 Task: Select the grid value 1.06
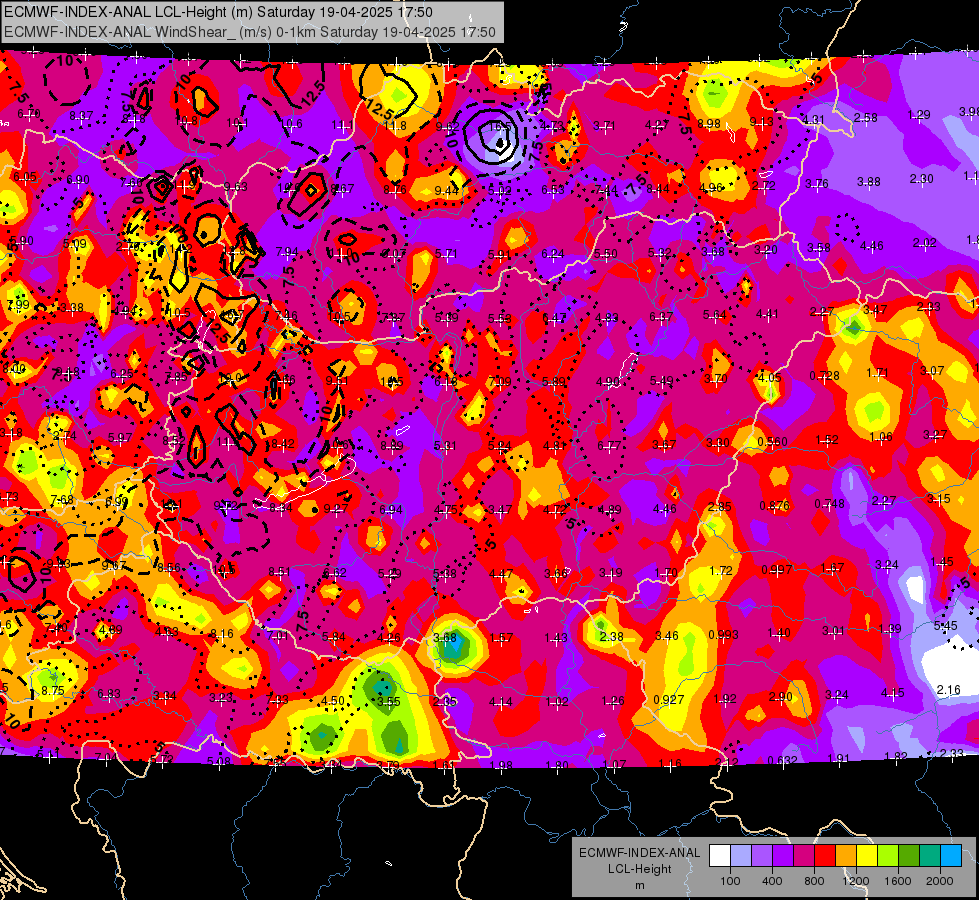click(x=880, y=437)
